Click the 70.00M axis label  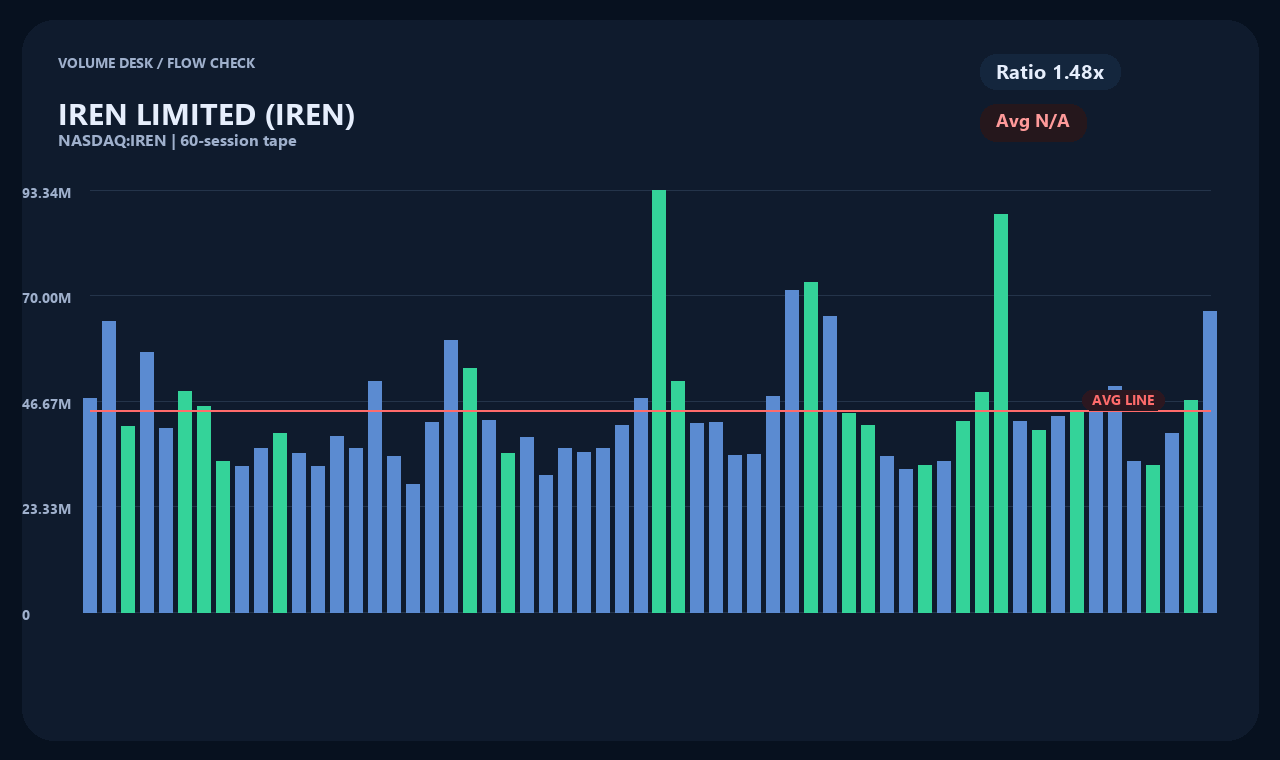point(47,298)
